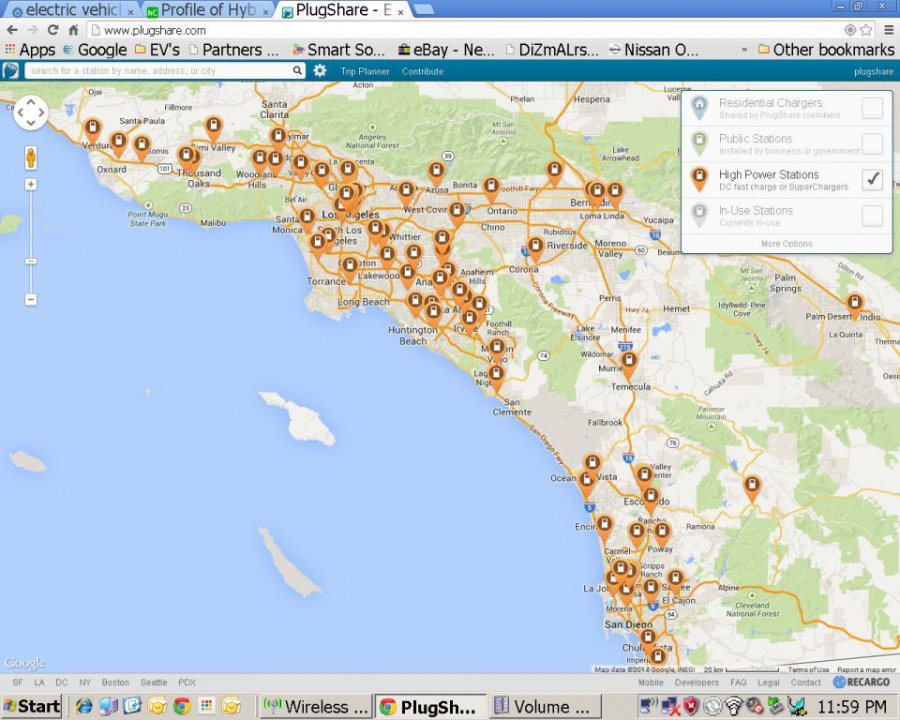Open the Trip Planner menu
900x720 pixels.
coord(365,71)
